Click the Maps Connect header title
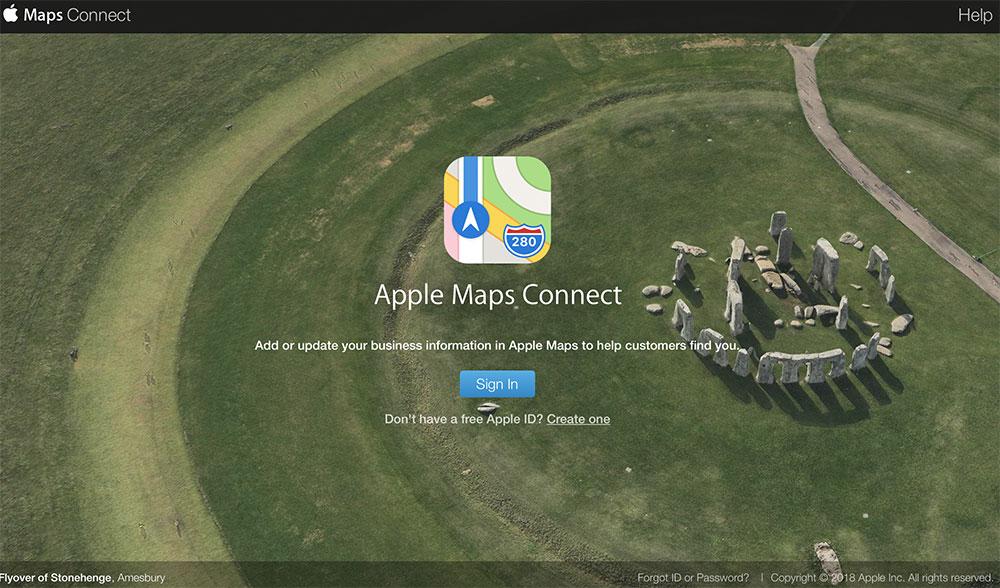This screenshot has height=588, width=1000. 77,15
